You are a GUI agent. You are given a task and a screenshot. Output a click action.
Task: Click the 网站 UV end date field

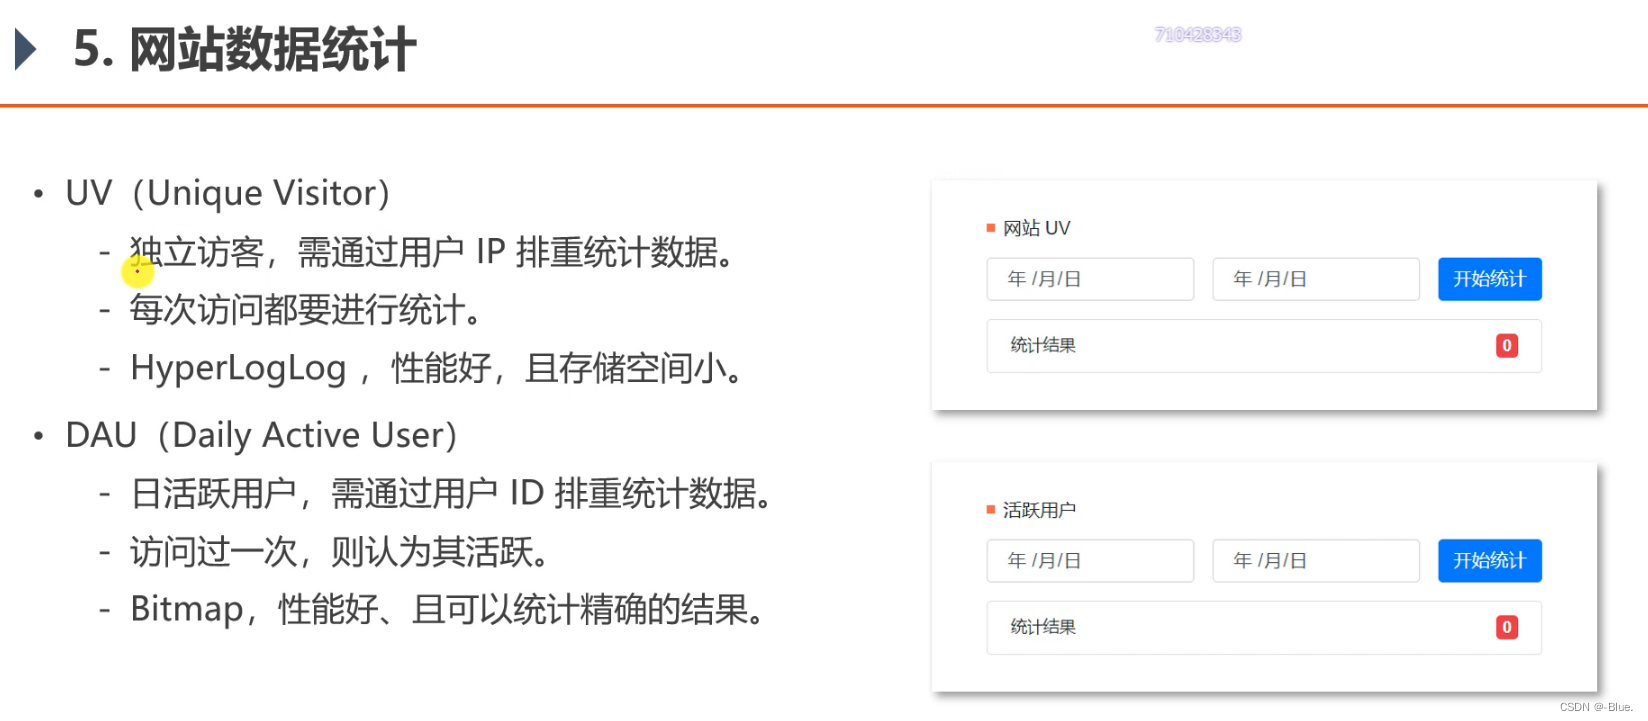point(1316,279)
